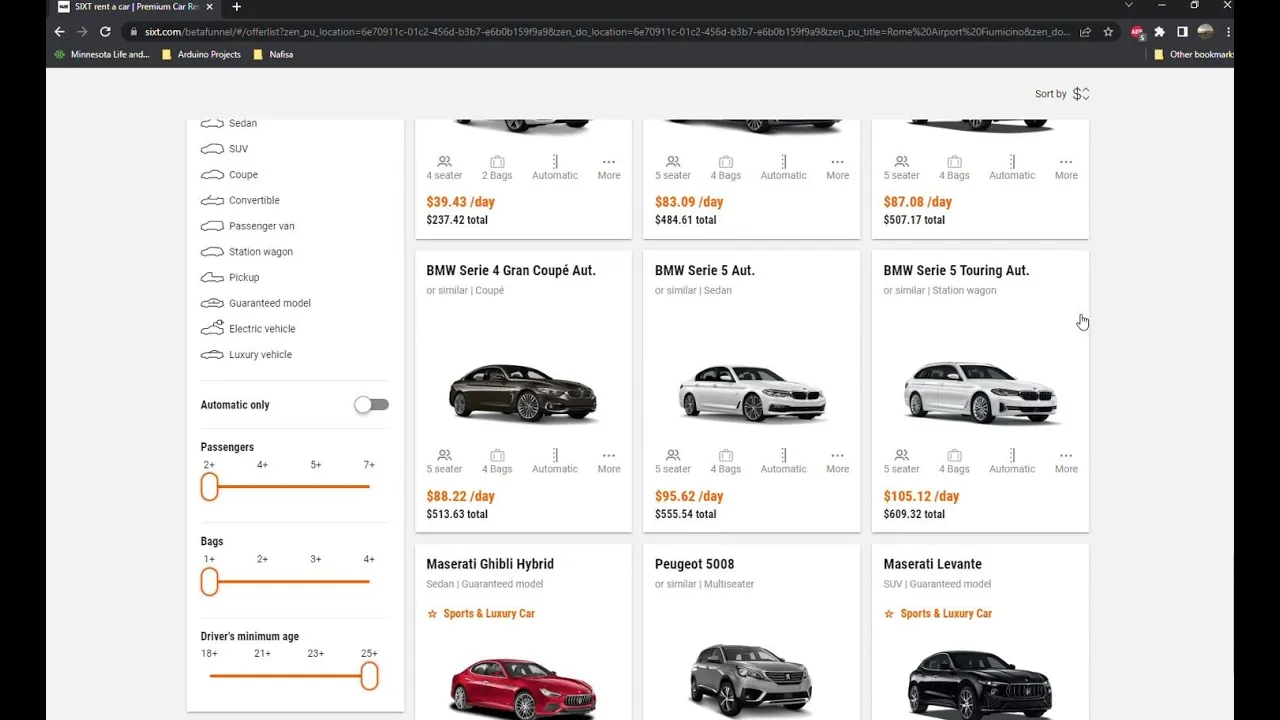Open the browser Extensions puzzle icon

click(1160, 32)
